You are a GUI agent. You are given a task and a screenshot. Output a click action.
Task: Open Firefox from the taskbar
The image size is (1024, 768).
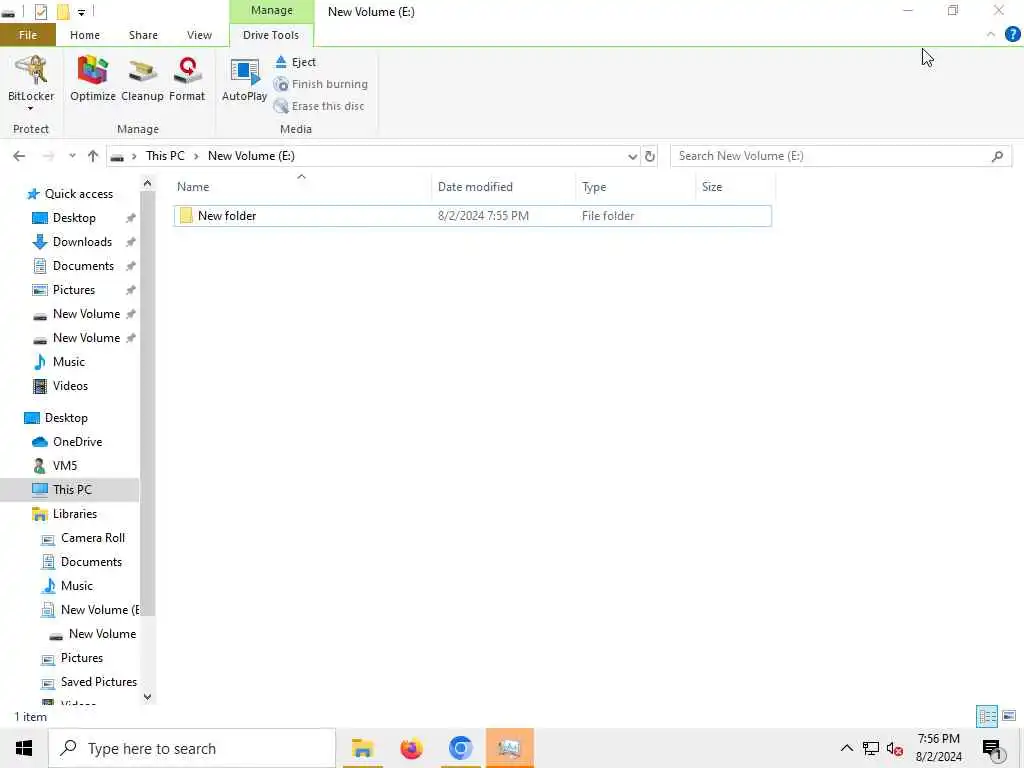411,748
